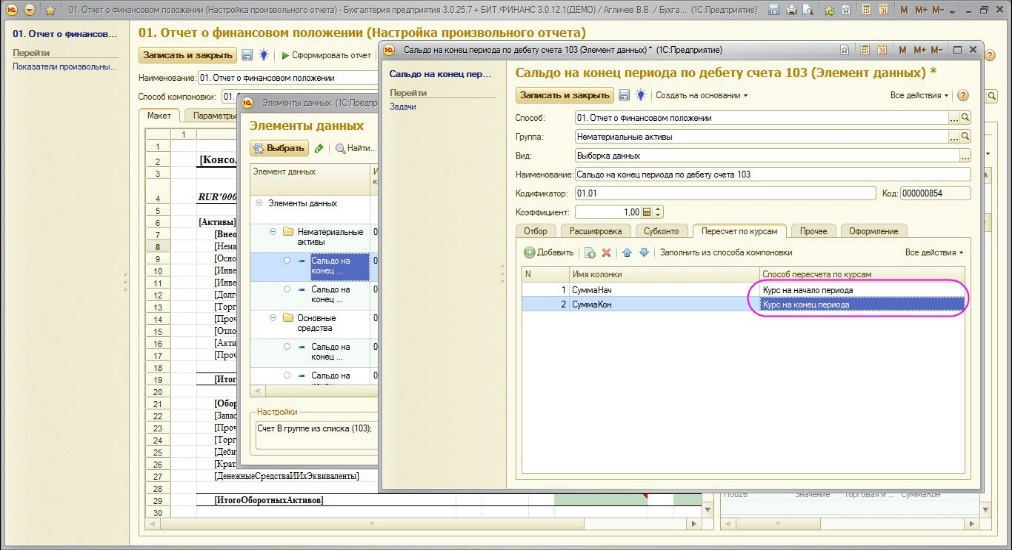
Task: Open the Оформление tab
Action: tap(873, 231)
